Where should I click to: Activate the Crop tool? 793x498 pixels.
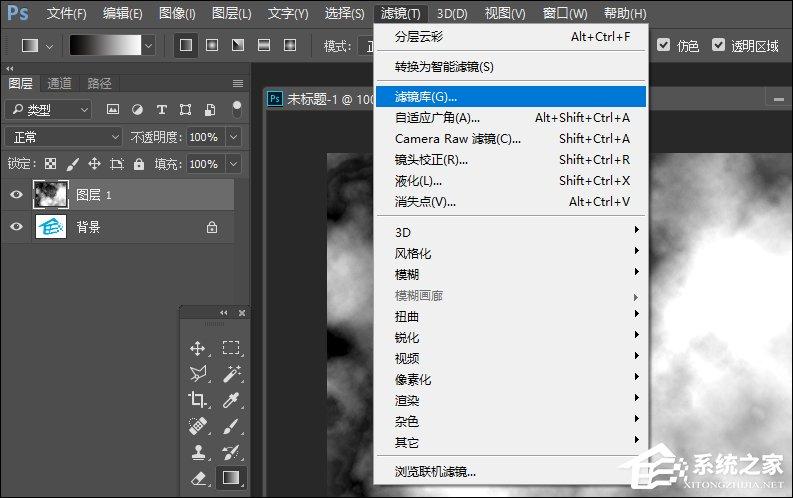pos(198,400)
